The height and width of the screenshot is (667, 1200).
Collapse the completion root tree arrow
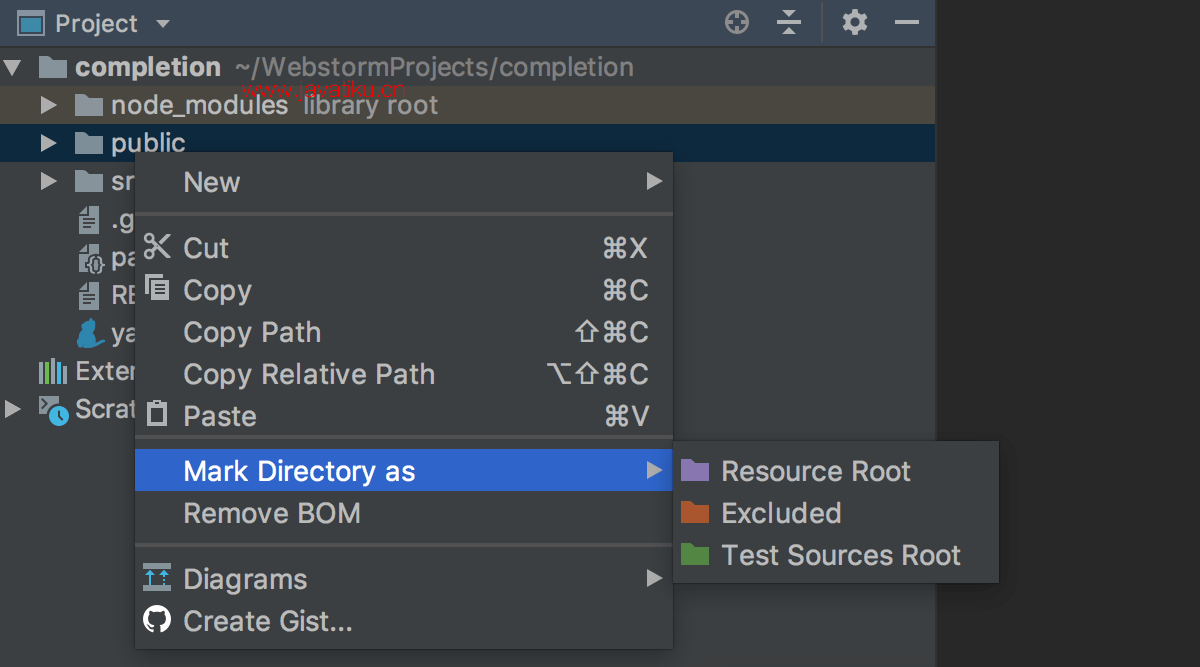(12, 67)
